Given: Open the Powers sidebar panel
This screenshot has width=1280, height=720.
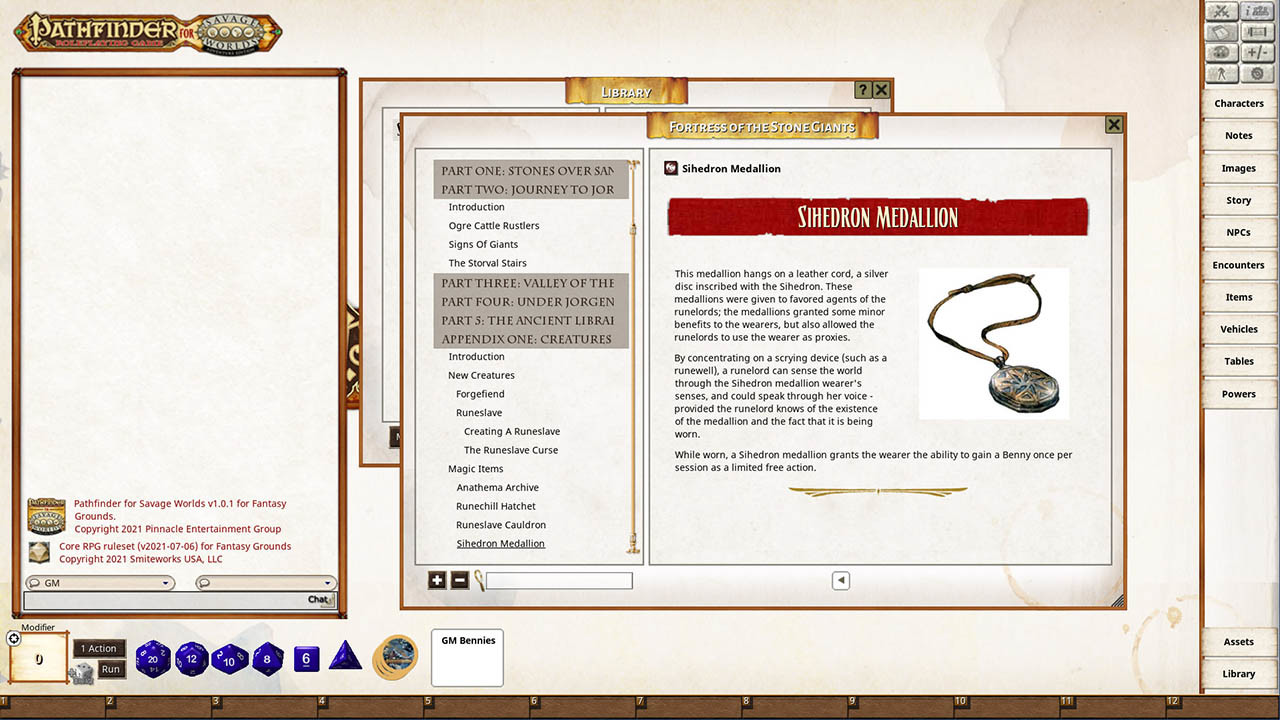Looking at the screenshot, I should click(x=1239, y=393).
